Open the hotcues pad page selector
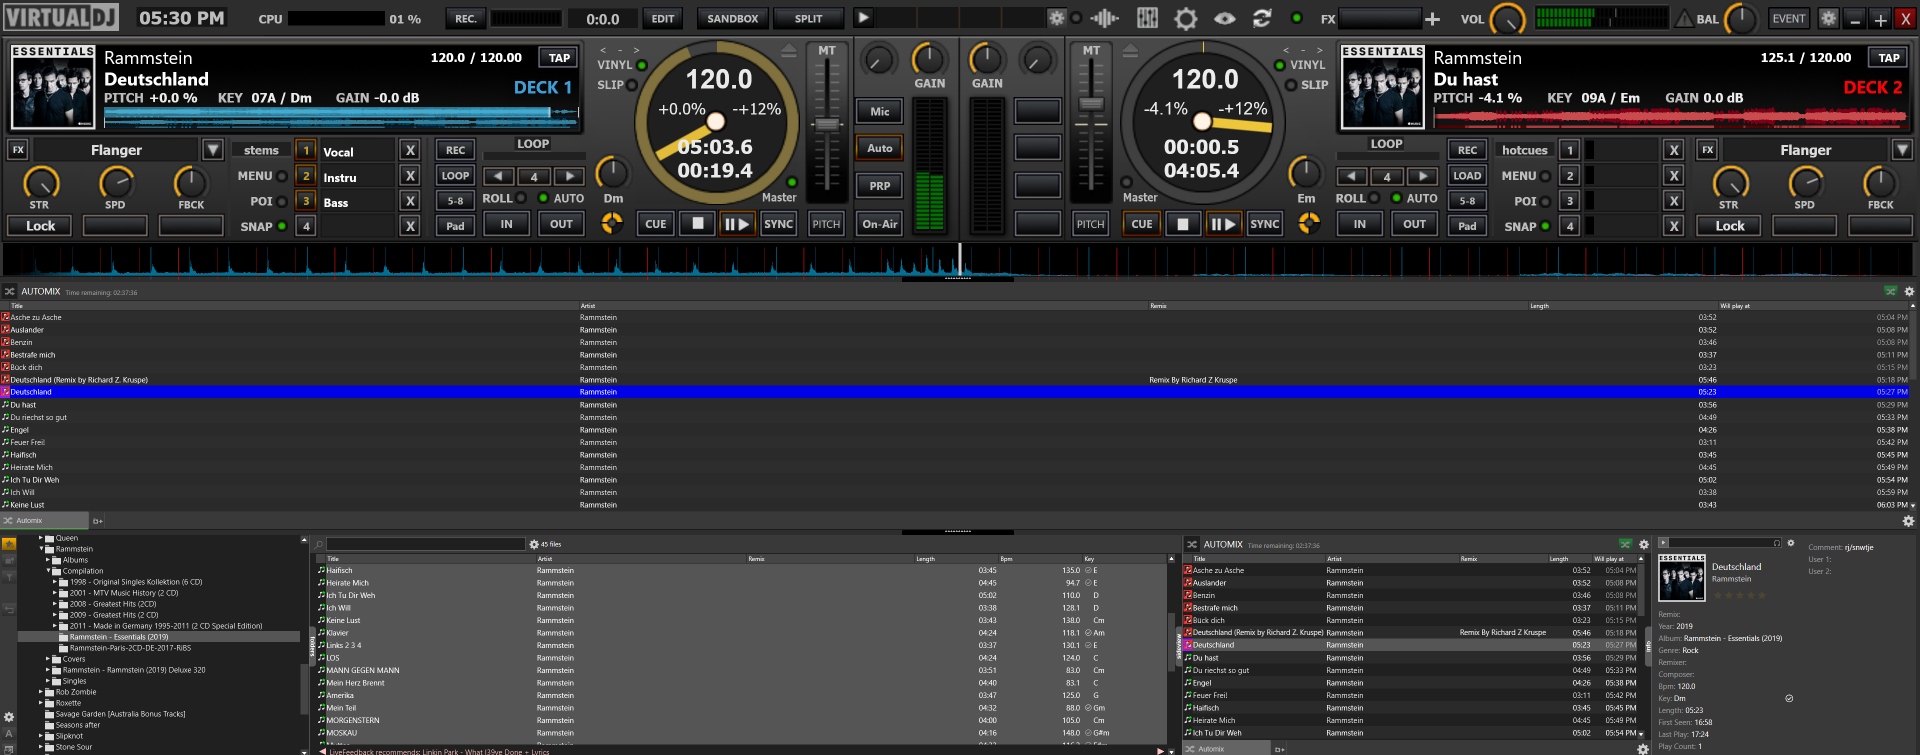The width and height of the screenshot is (1920, 755). [1524, 150]
